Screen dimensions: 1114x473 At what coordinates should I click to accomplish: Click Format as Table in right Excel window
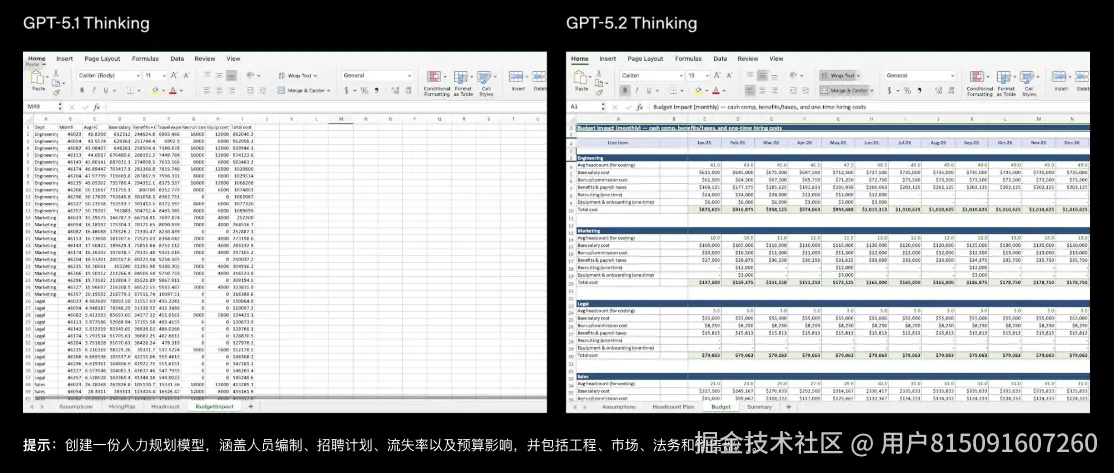tap(1005, 84)
